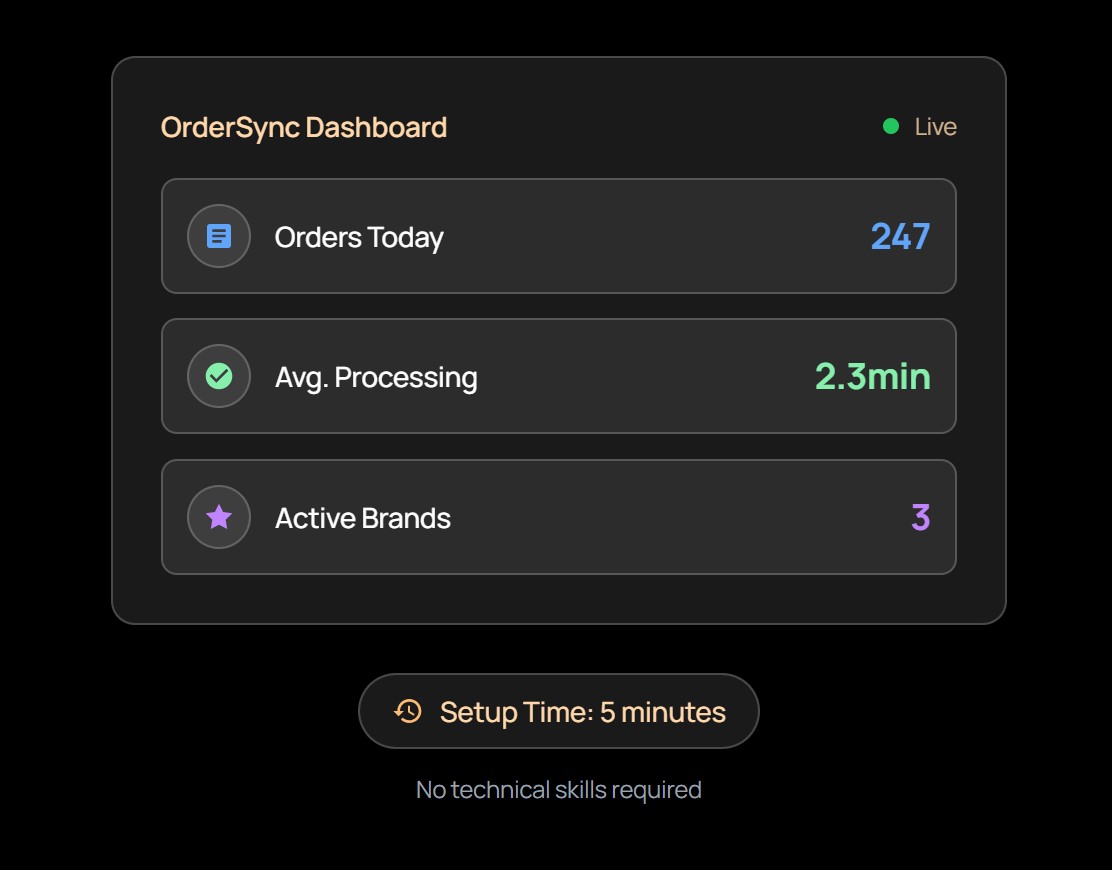Click the OrderSync Dashboard title
This screenshot has height=870, width=1112.
pyautogui.click(x=303, y=127)
